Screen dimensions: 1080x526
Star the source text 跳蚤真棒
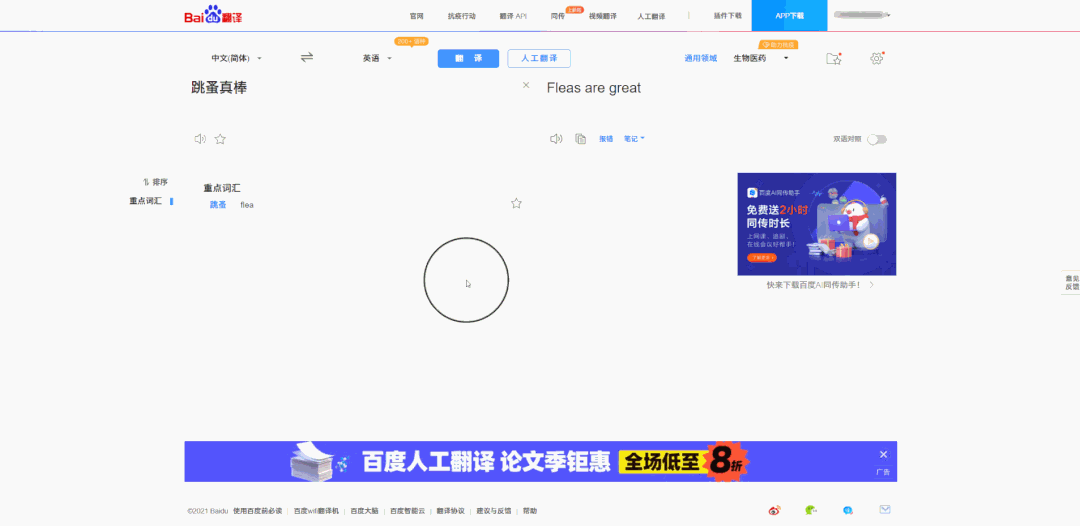point(220,139)
